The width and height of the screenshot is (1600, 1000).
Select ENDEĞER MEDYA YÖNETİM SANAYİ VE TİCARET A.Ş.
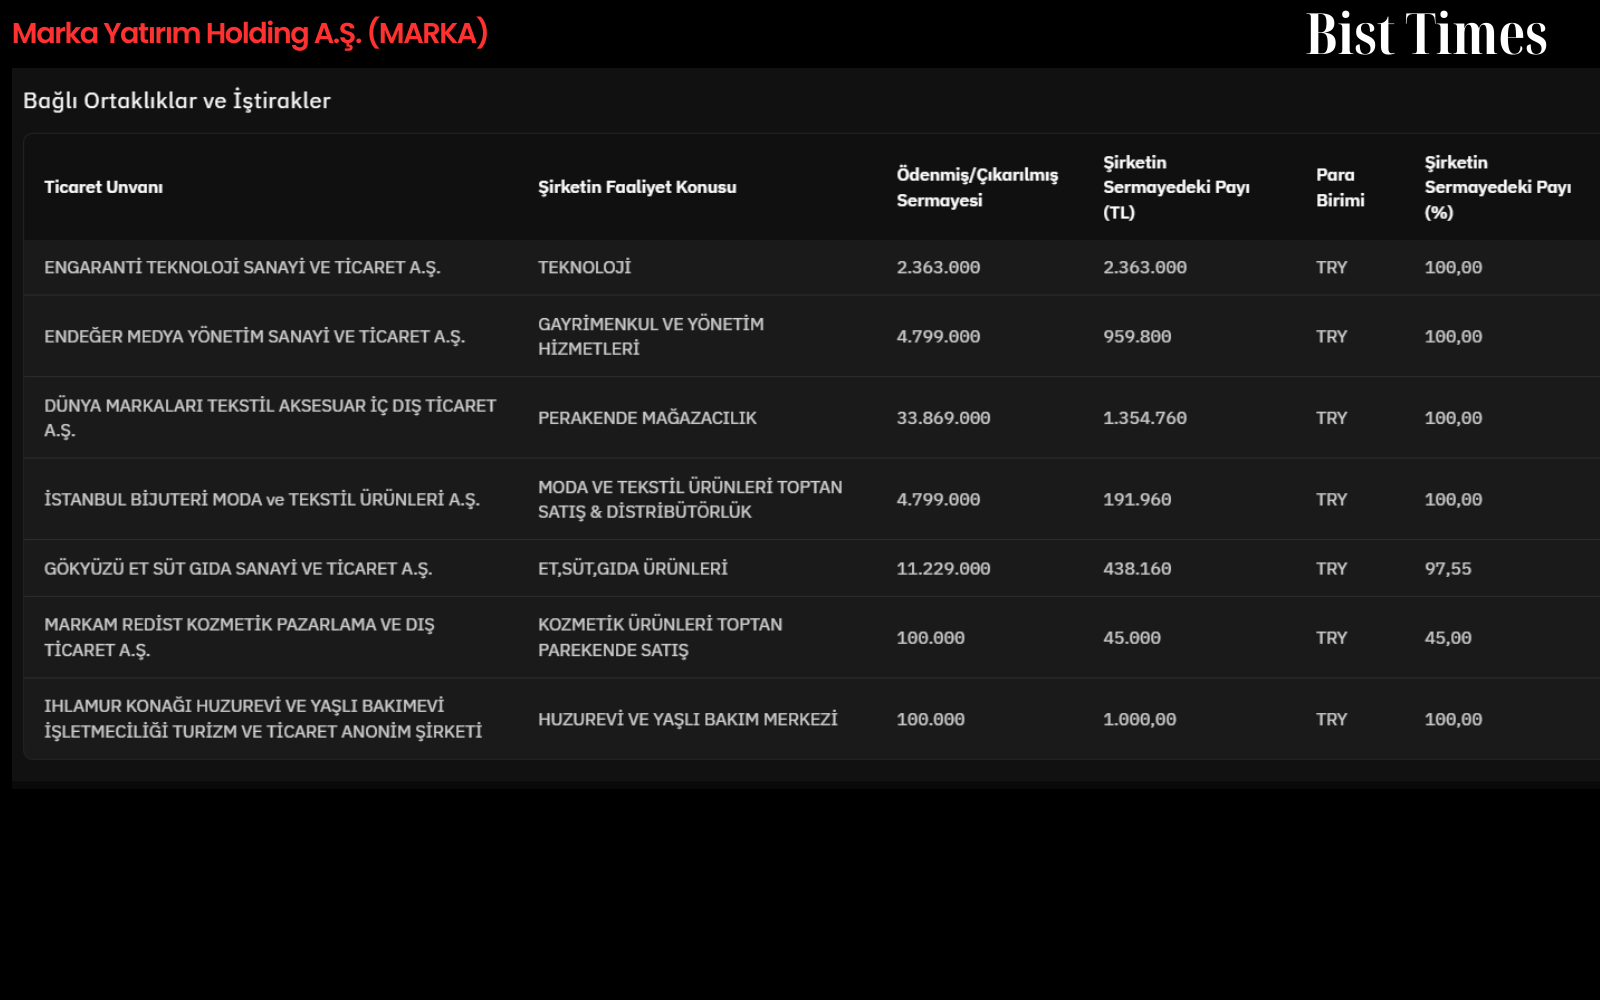[254, 336]
